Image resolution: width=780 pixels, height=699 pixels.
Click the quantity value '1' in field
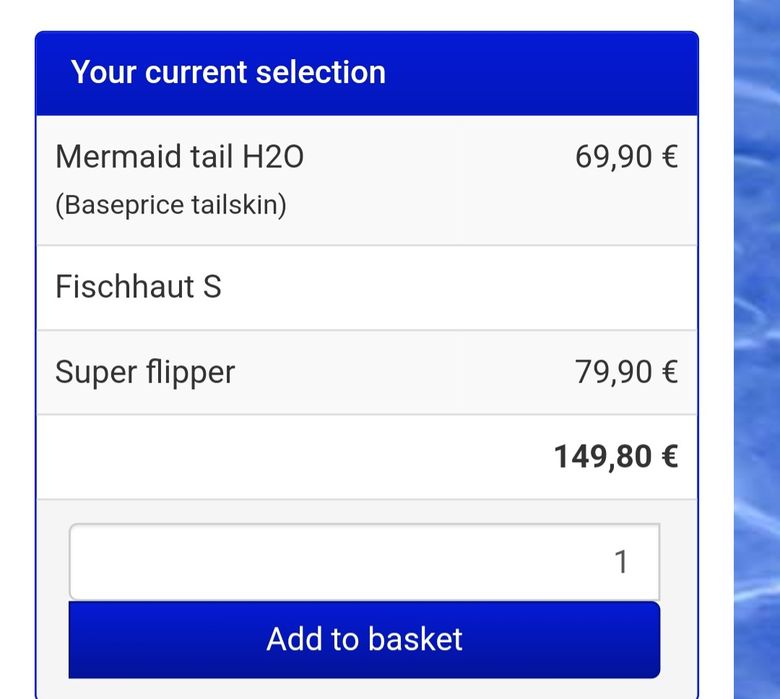(x=621, y=562)
